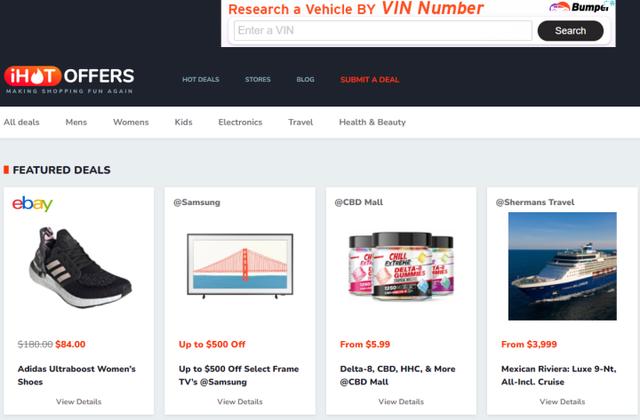The image size is (640, 420).
Task: Open Adidas Ultraboost Women's Shoes title
Action: click(77, 375)
